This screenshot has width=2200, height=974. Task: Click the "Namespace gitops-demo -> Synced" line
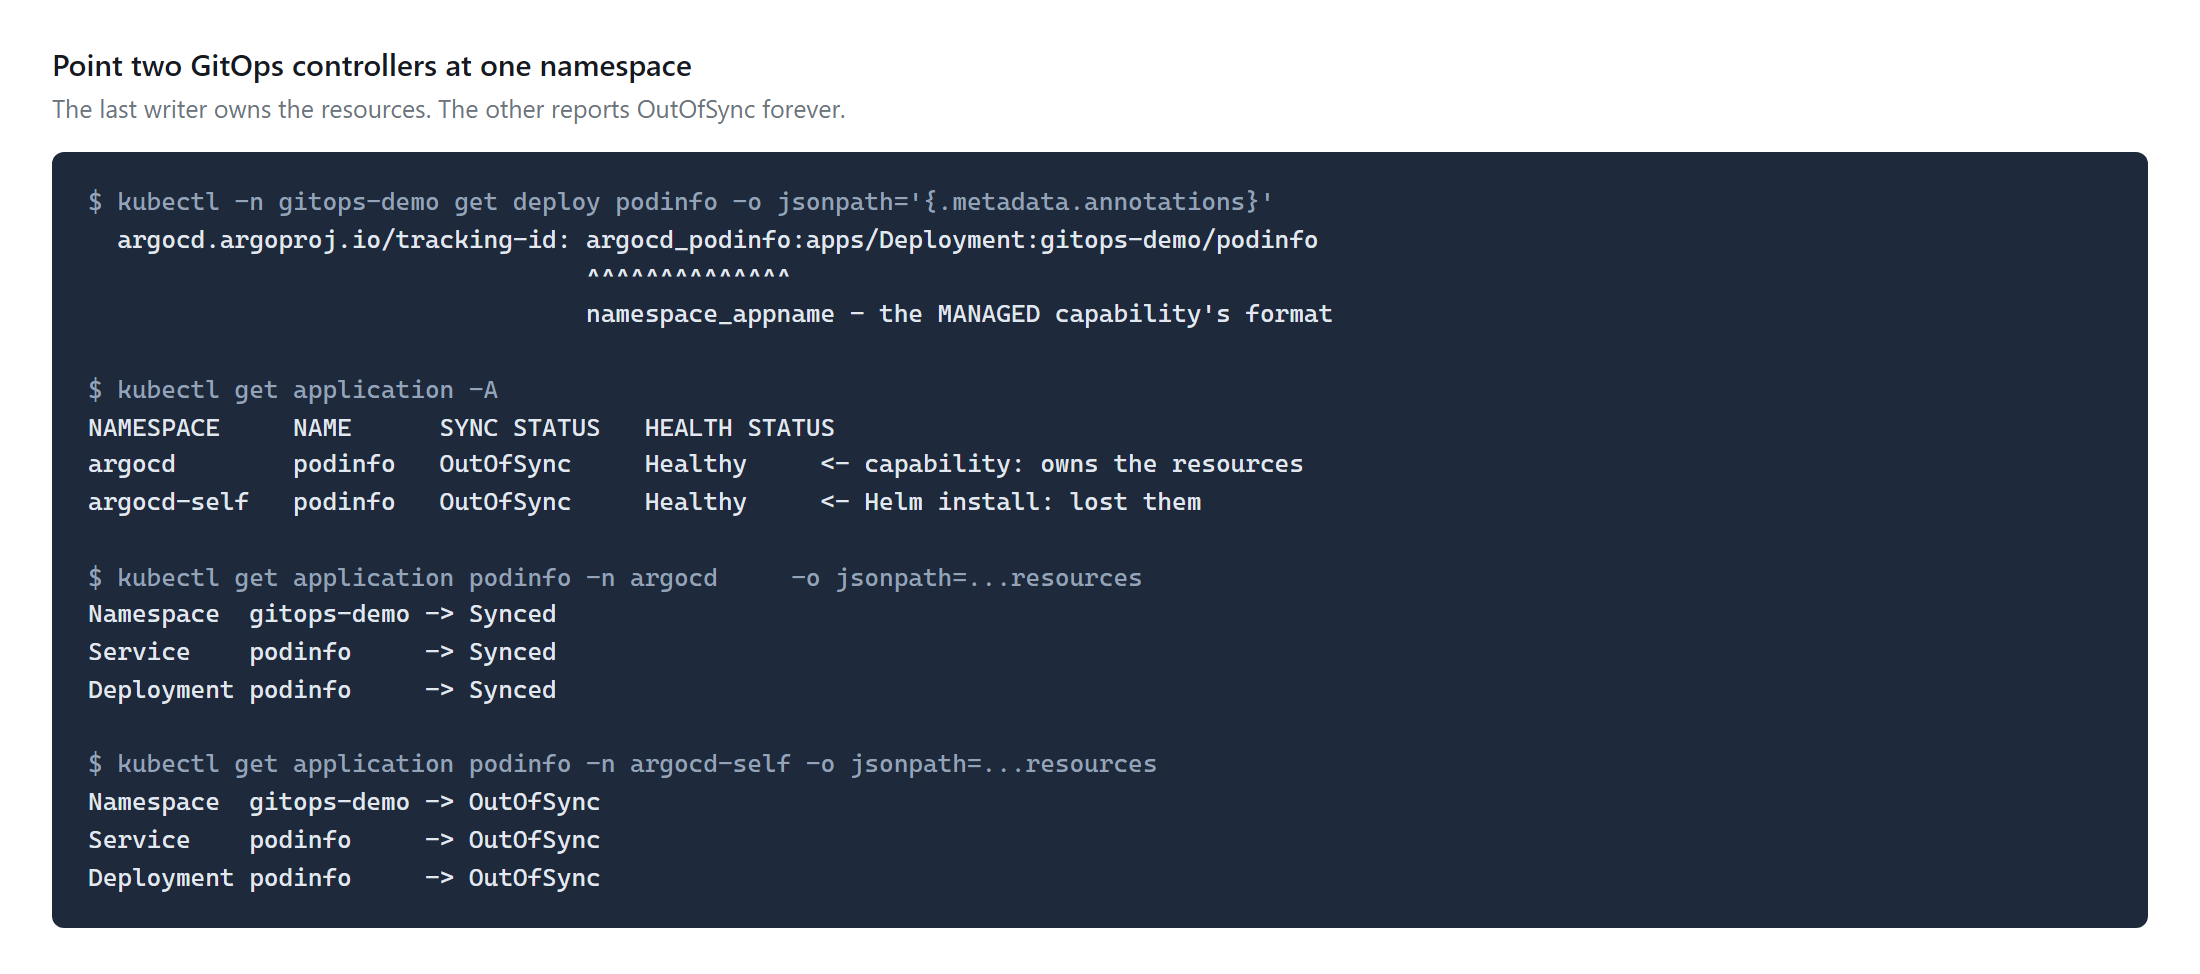322,614
